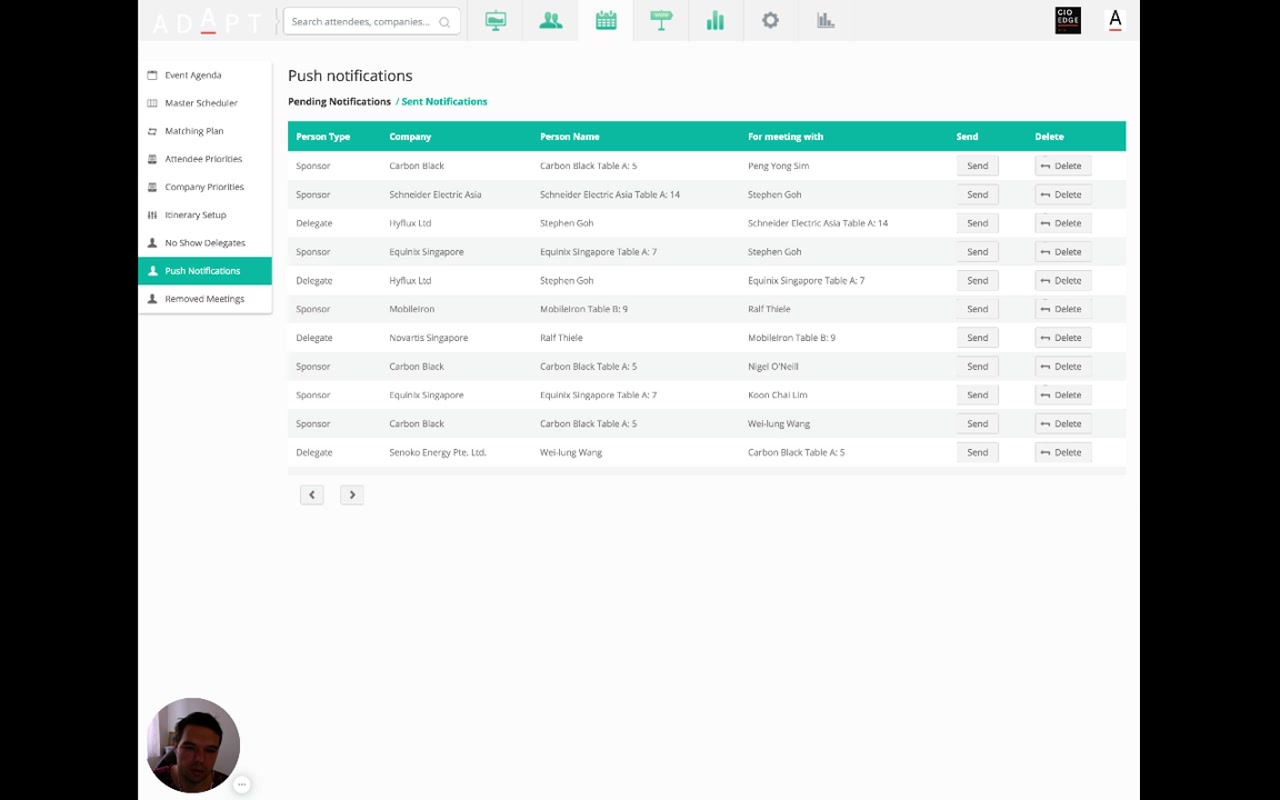Screen dimensions: 1280x800
Task: Open No Show Delegates in sidebar
Action: coord(205,243)
